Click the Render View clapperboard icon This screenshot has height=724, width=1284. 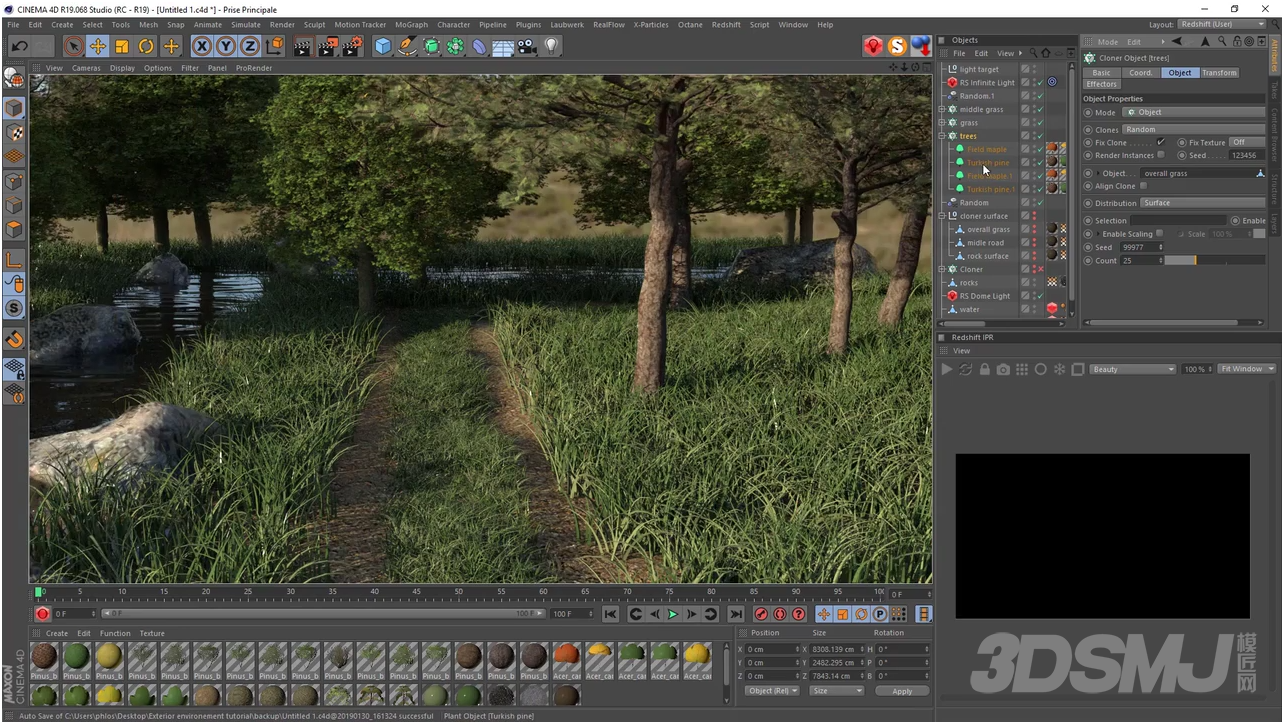point(303,46)
